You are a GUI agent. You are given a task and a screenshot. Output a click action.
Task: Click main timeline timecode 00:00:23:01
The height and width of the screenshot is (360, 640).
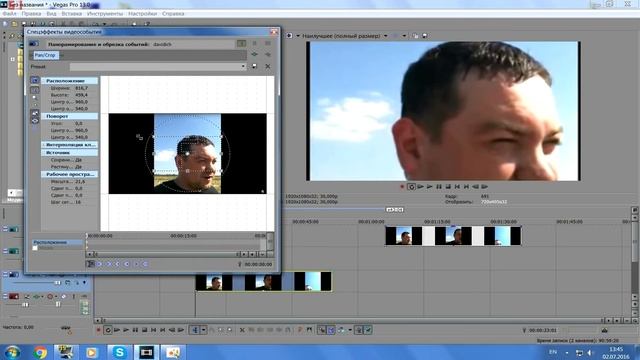[x=543, y=330]
